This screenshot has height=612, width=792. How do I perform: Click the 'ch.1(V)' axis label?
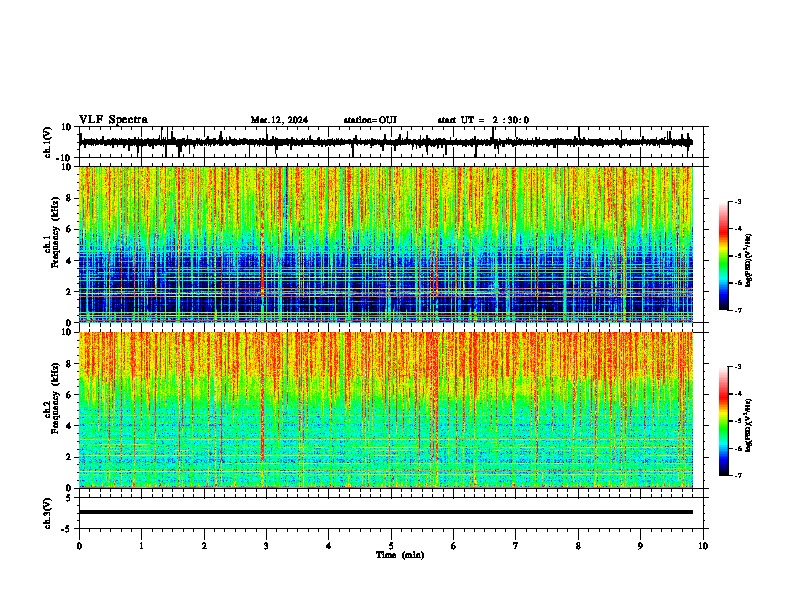(48, 142)
